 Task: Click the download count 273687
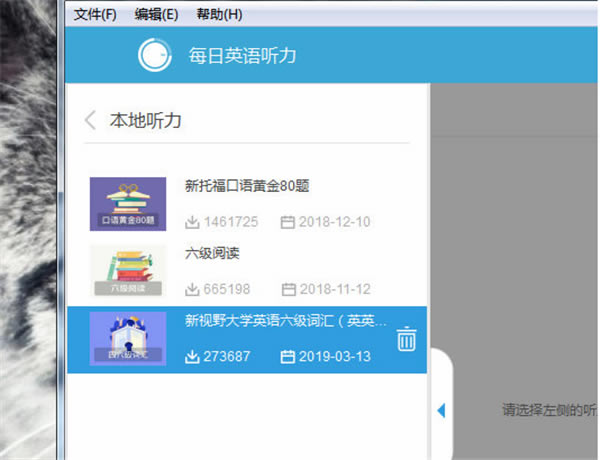coord(227,357)
